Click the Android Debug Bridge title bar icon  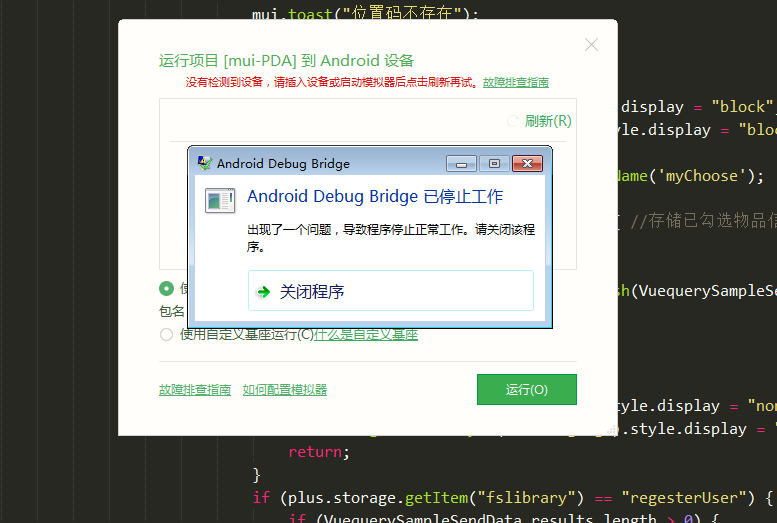point(204,163)
